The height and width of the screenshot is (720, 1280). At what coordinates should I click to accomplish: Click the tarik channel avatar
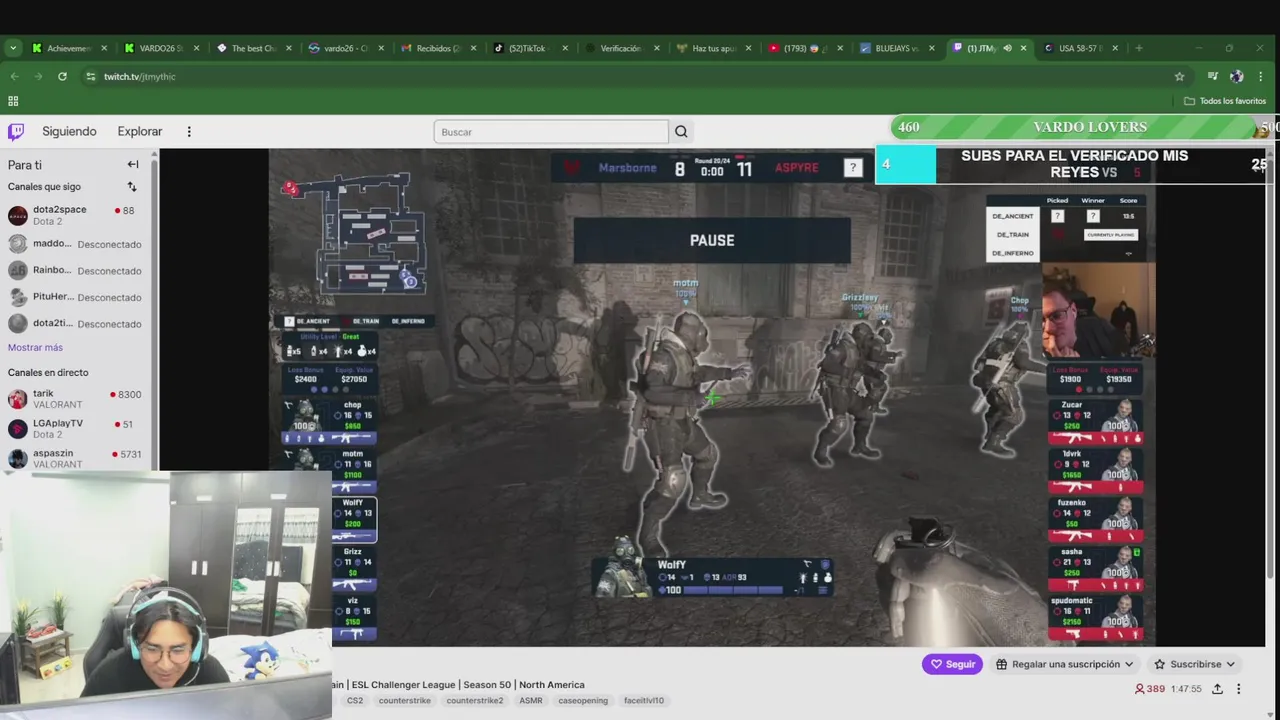(x=17, y=399)
